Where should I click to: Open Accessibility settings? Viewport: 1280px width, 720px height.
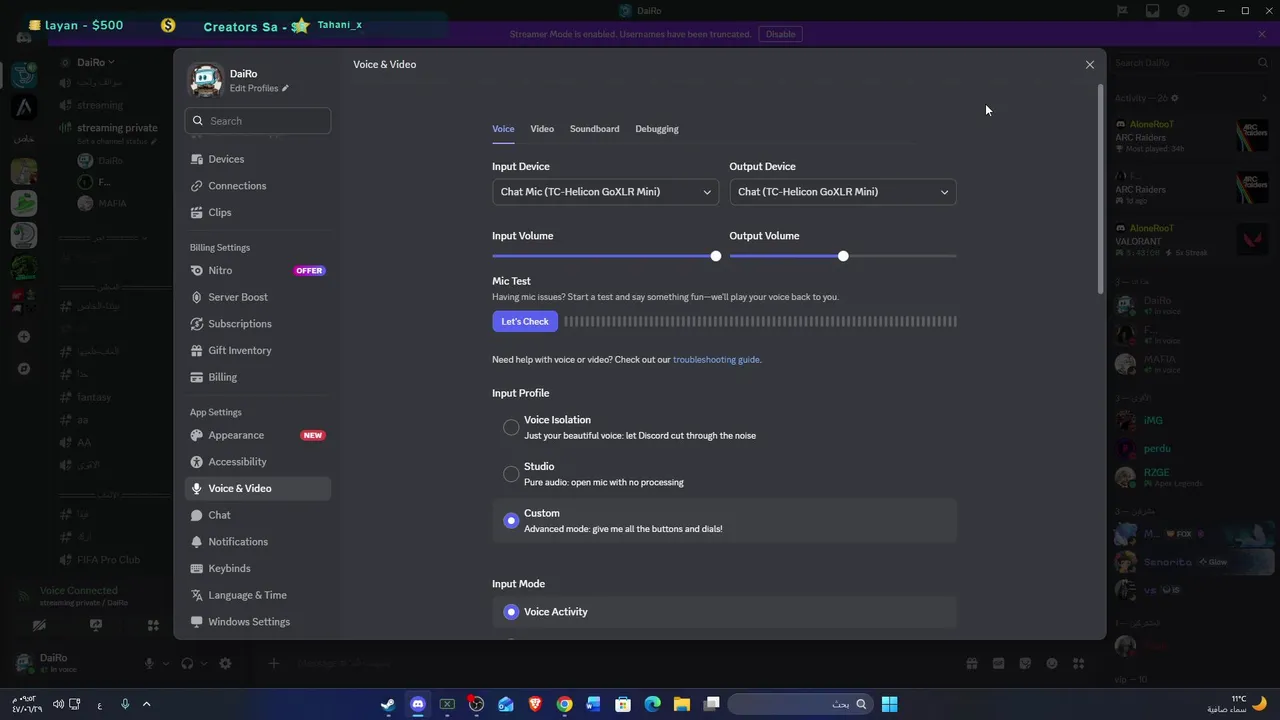coord(257,462)
